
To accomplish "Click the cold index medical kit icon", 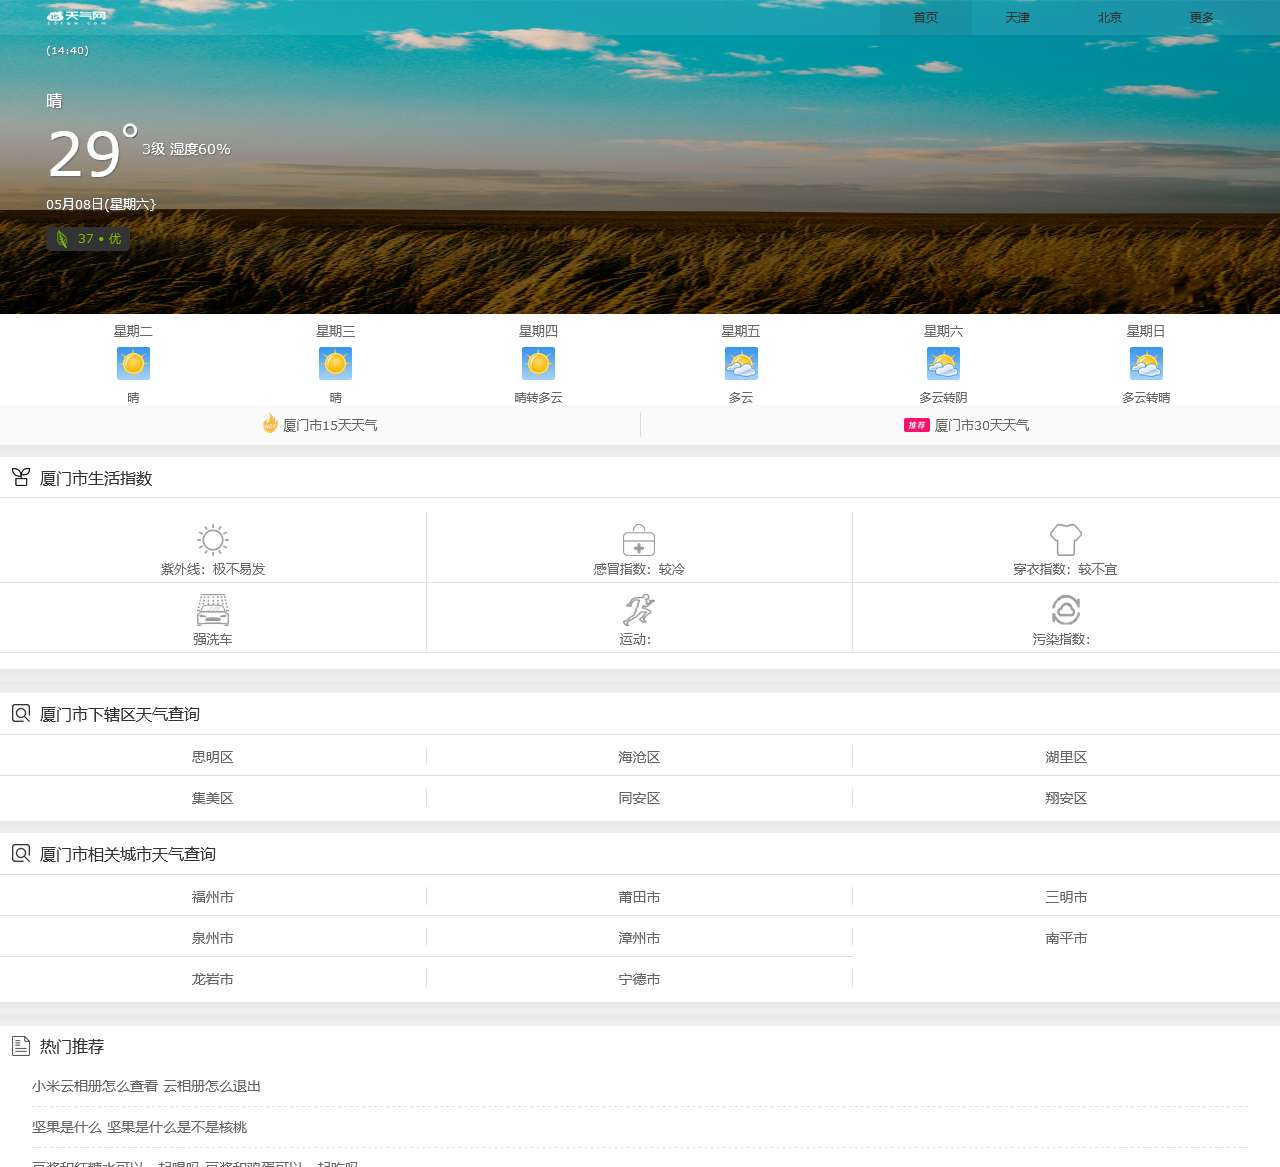I will tap(639, 540).
